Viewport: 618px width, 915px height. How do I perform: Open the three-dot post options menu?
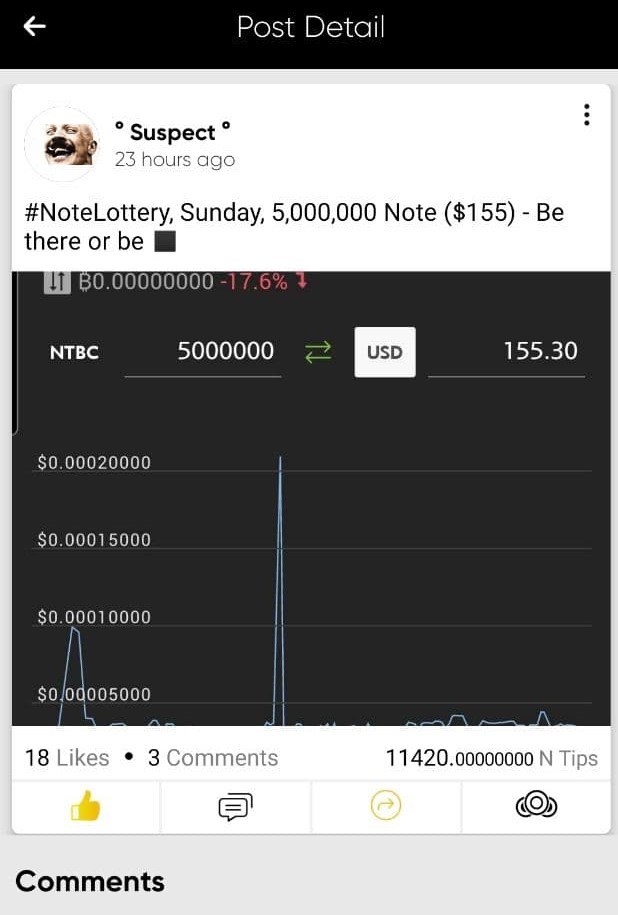(x=586, y=115)
